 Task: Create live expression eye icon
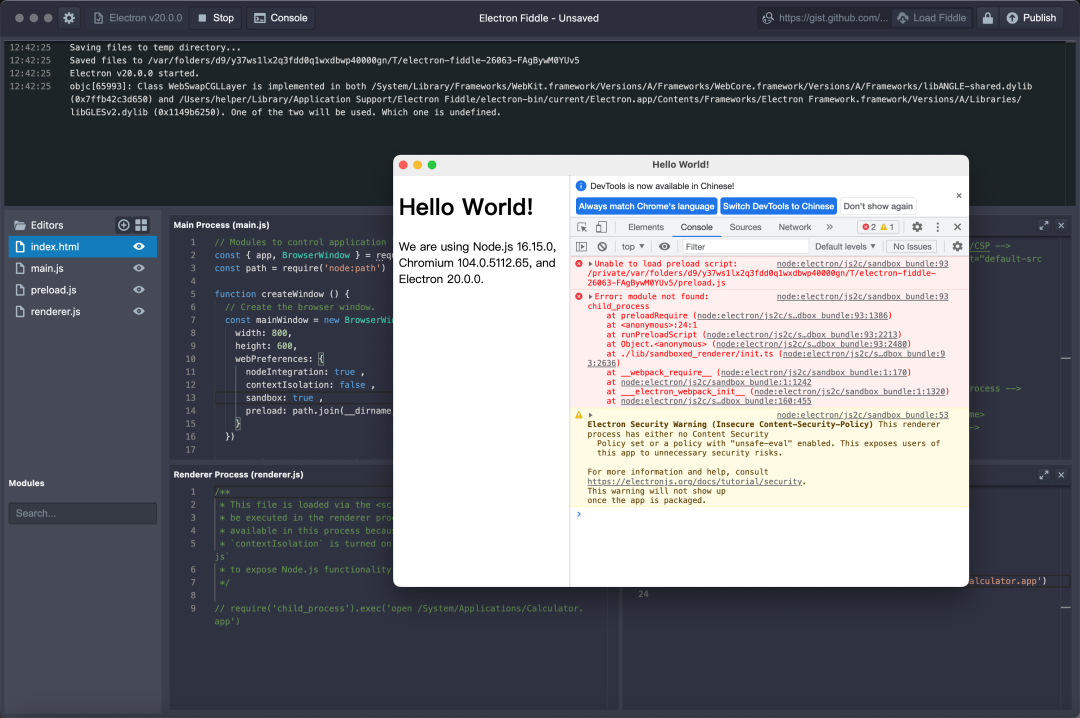[664, 247]
